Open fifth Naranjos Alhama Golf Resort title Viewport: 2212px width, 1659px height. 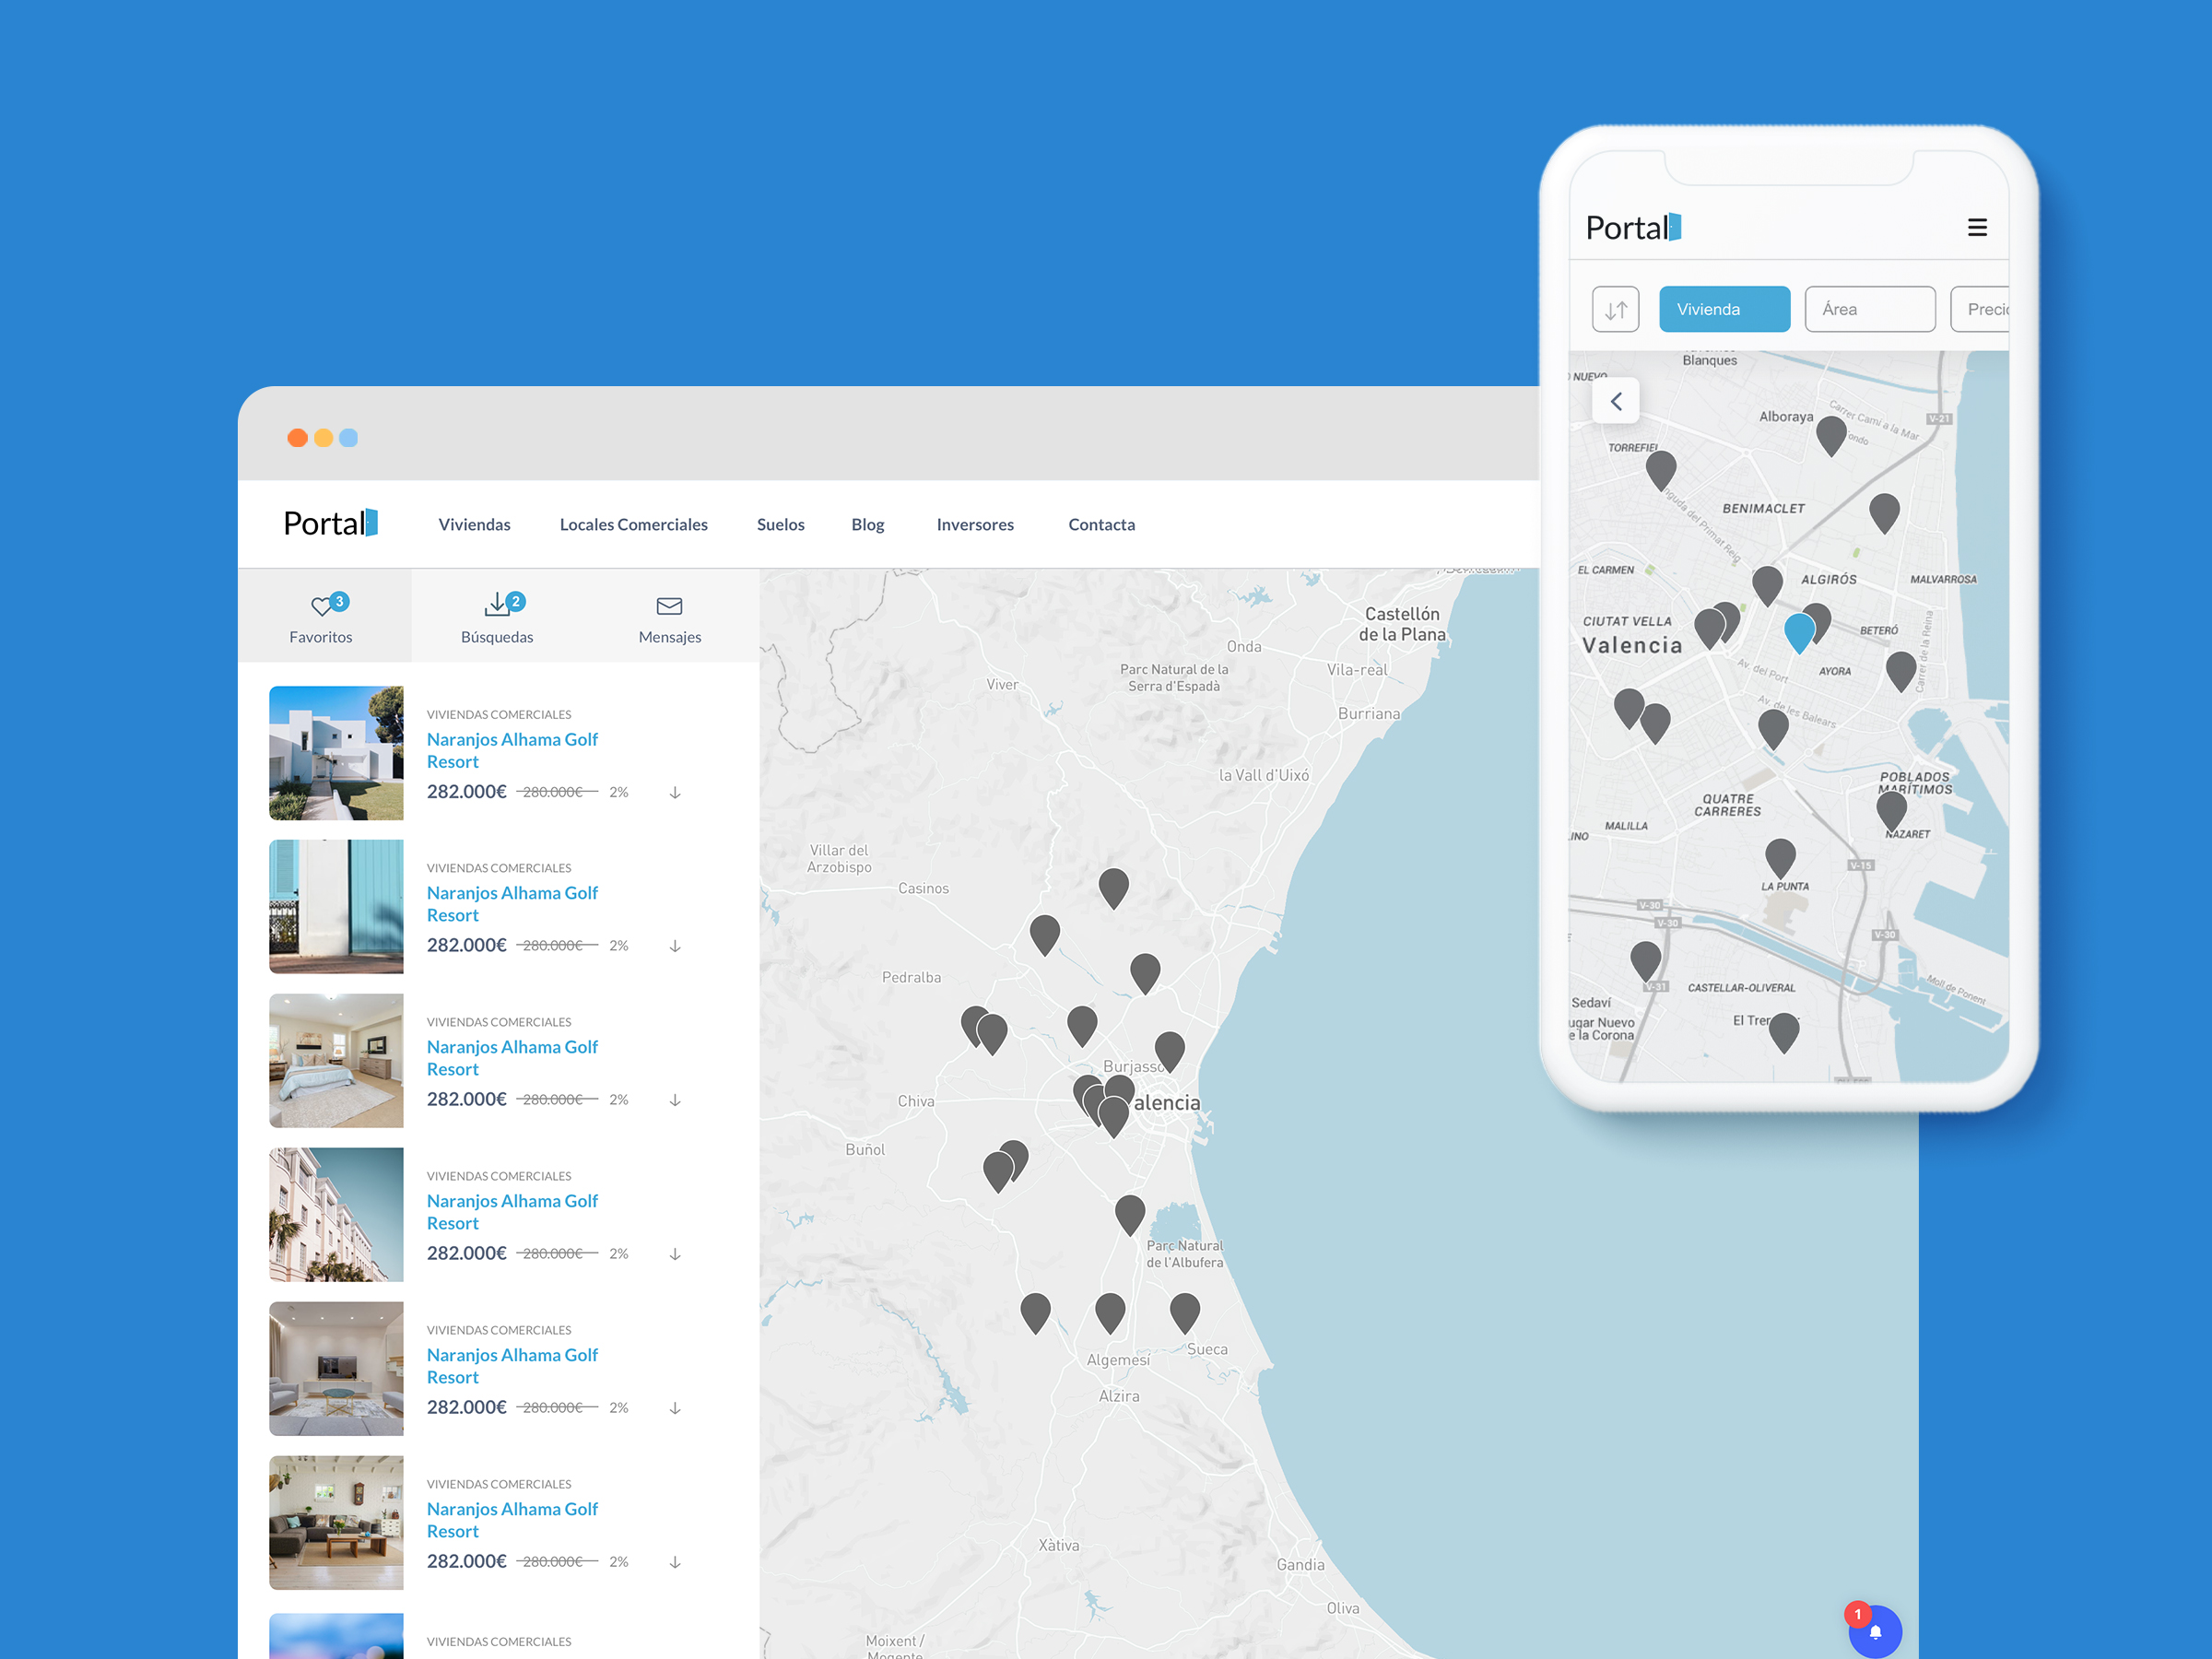512,1366
